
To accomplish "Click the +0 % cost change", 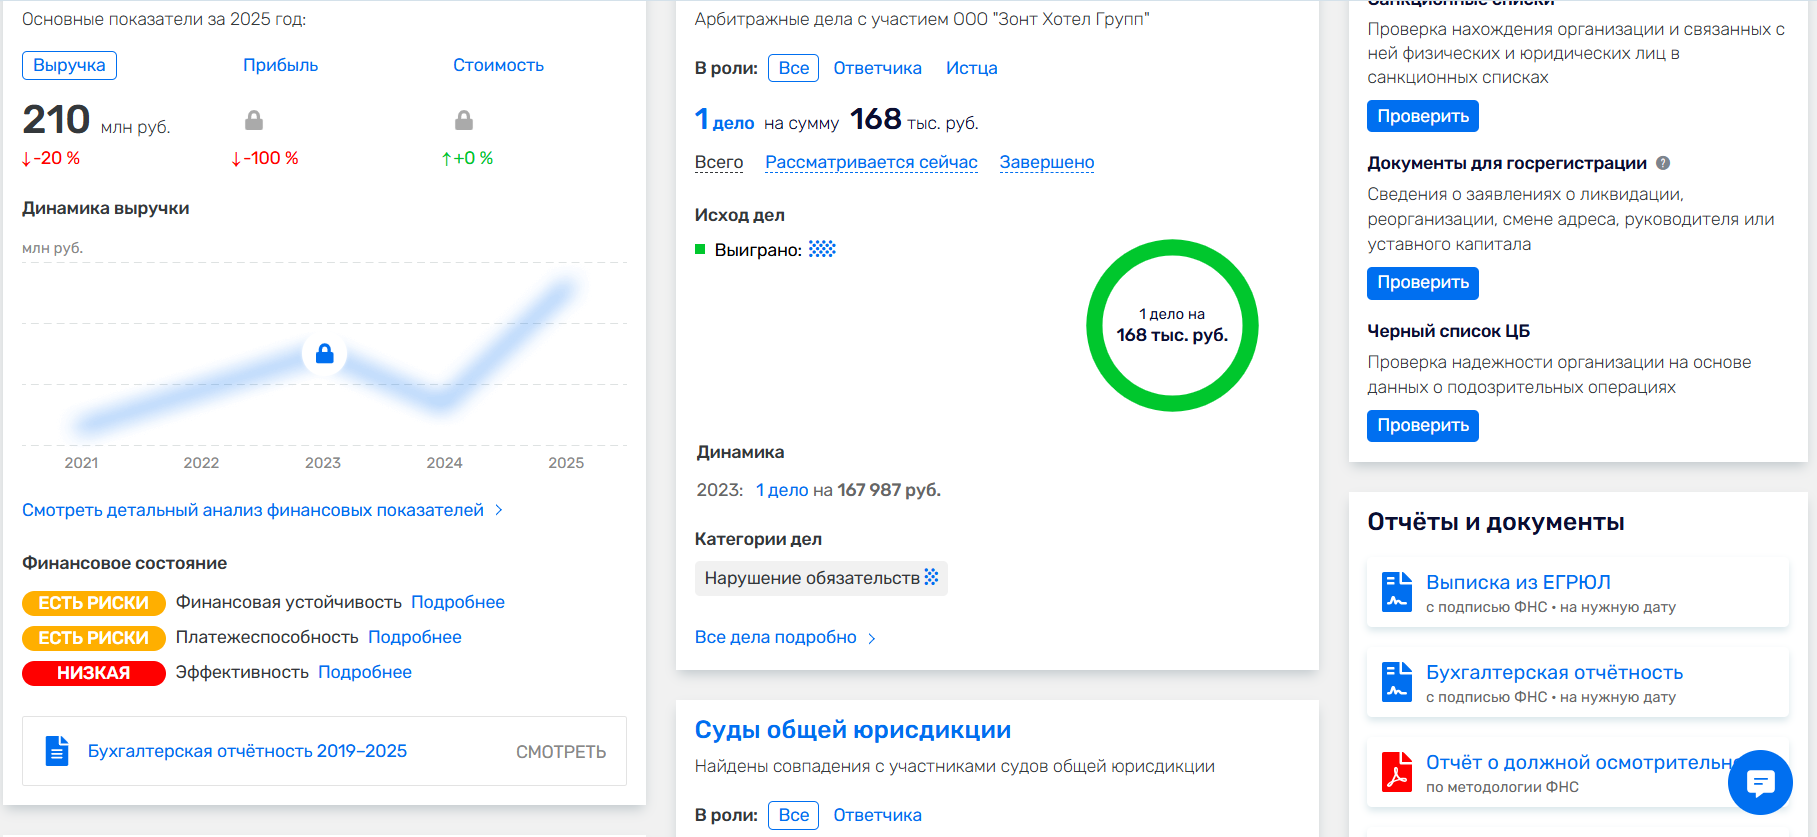I will (467, 158).
